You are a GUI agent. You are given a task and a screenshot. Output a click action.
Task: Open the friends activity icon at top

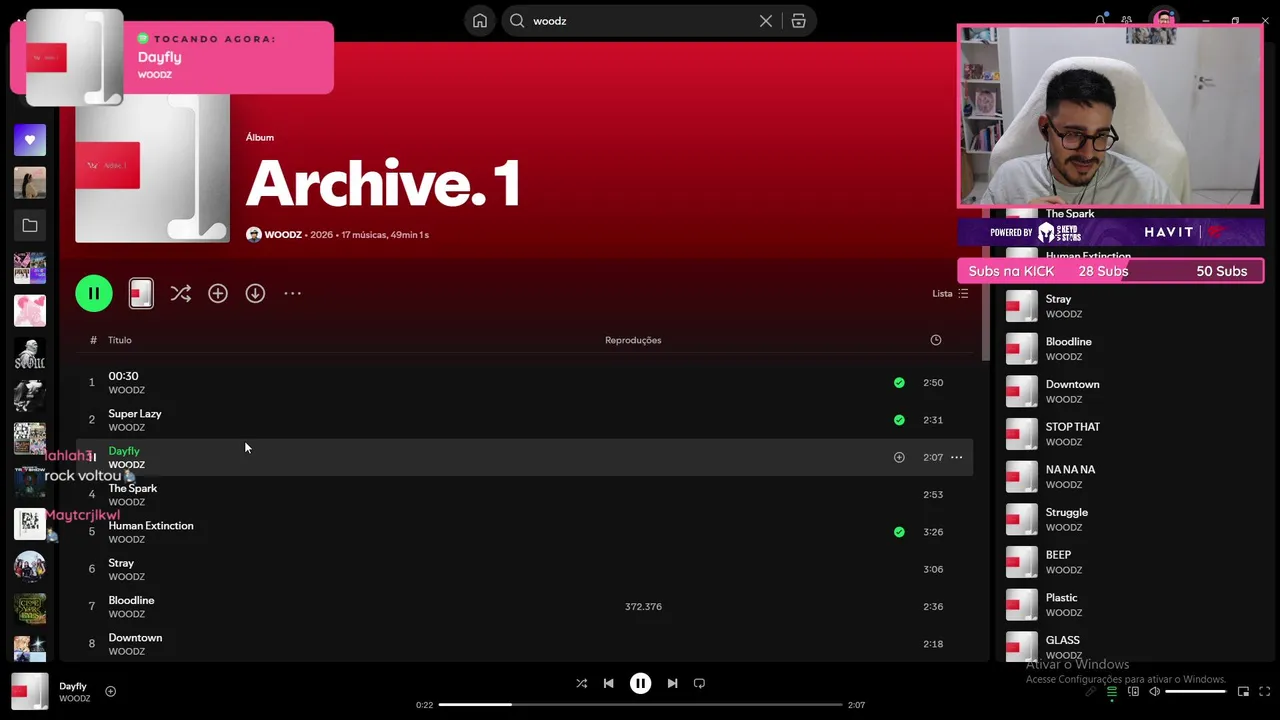click(1127, 20)
